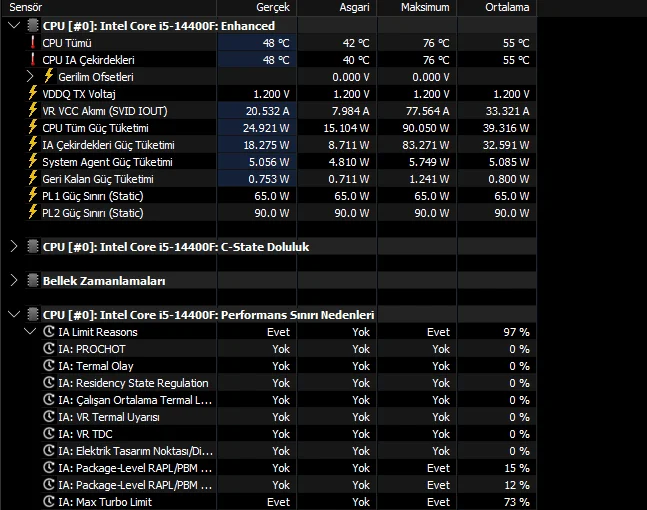The width and height of the screenshot is (647, 510).
Task: Click the 0.753 W Geri Kalan value
Action: (x=269, y=179)
